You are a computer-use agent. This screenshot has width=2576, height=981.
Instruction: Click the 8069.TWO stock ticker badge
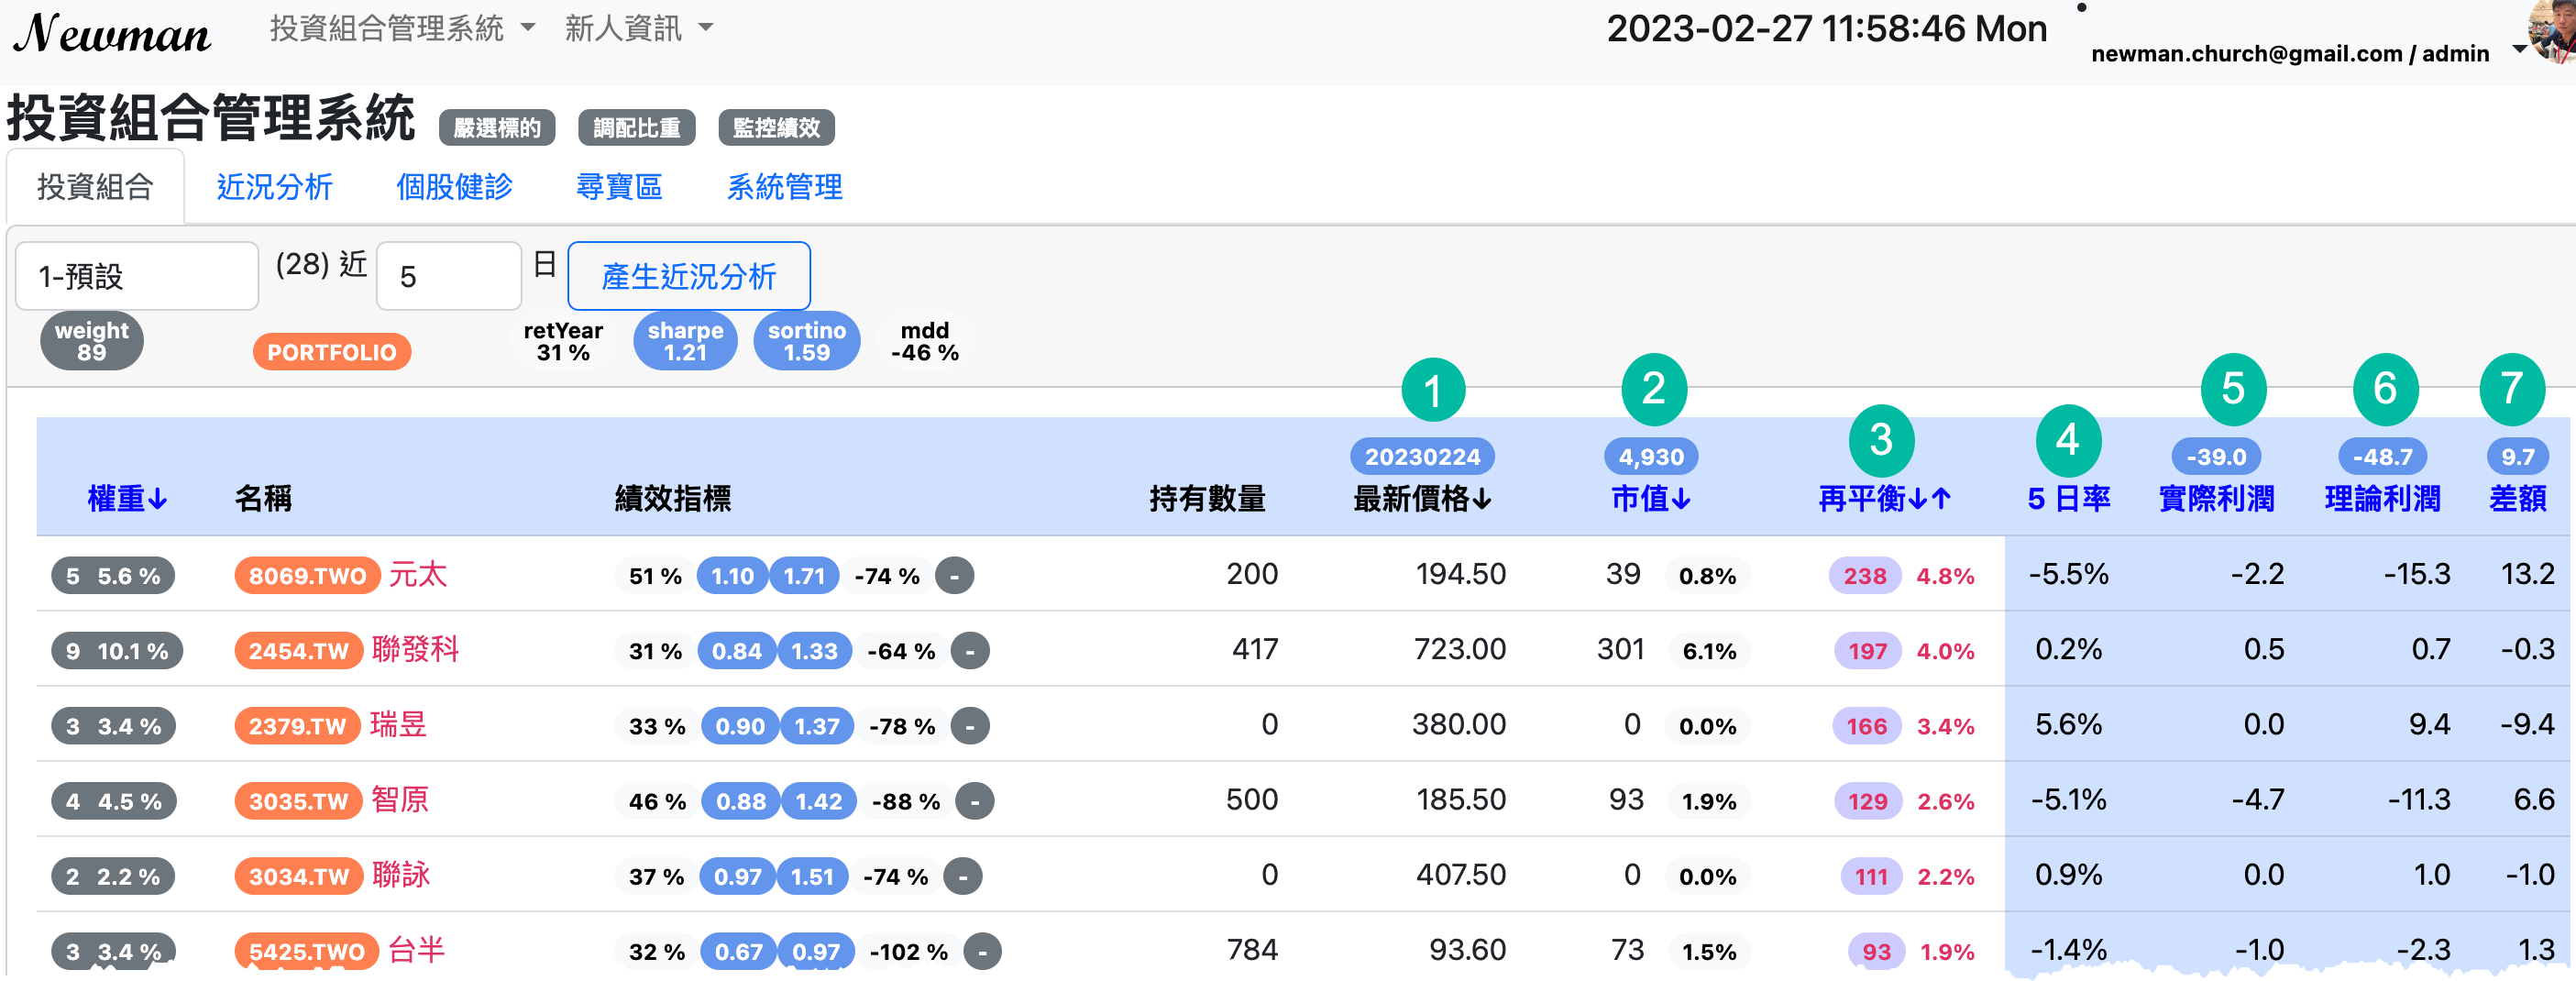[x=307, y=576]
